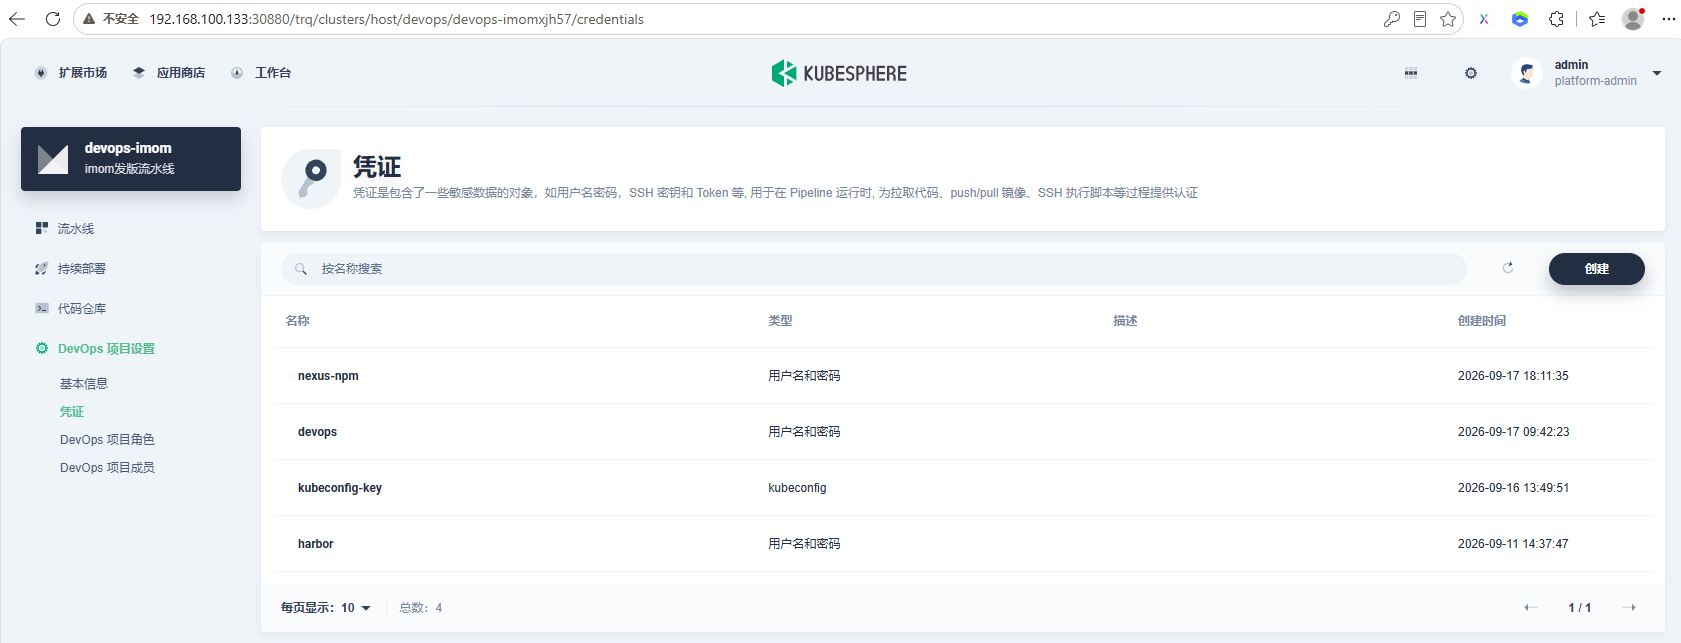Click the reader mode icon in address bar

coord(1420,19)
